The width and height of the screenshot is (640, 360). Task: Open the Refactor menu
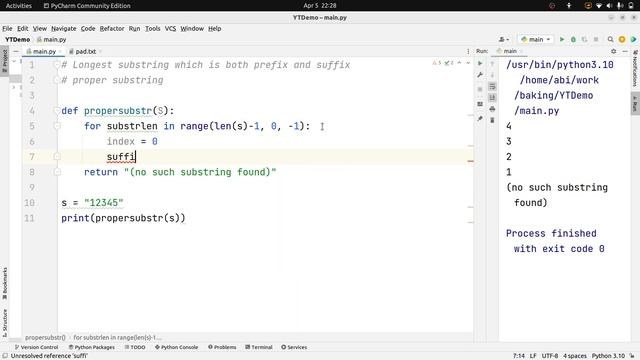(112, 29)
